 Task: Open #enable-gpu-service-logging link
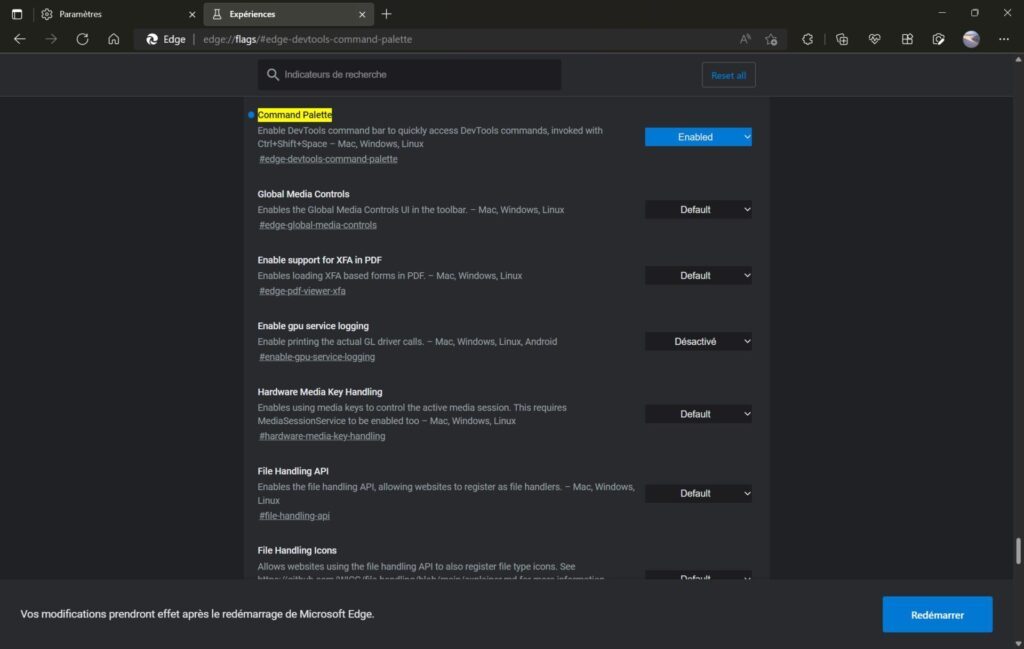[317, 357]
